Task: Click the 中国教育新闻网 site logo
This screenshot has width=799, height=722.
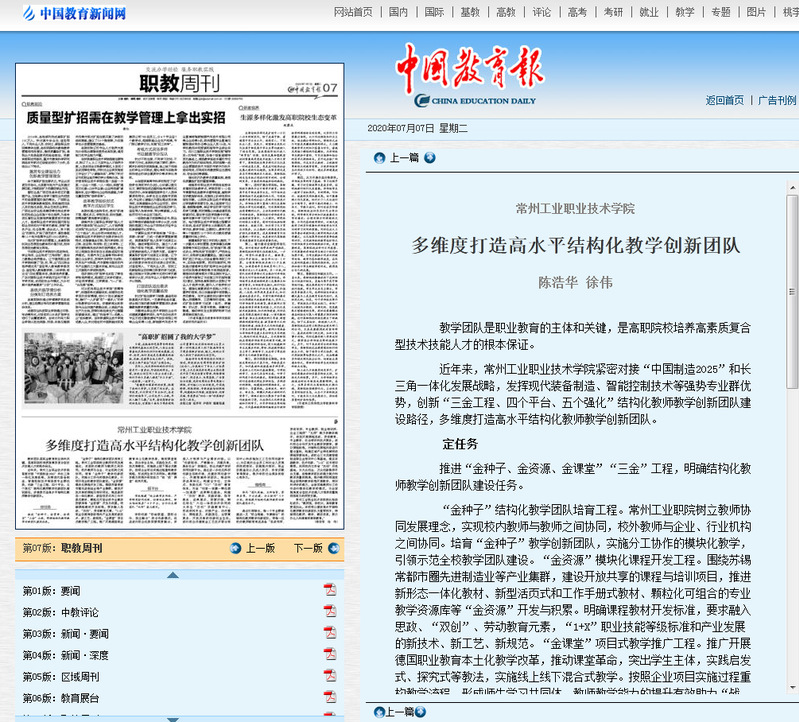Action: 68,13
